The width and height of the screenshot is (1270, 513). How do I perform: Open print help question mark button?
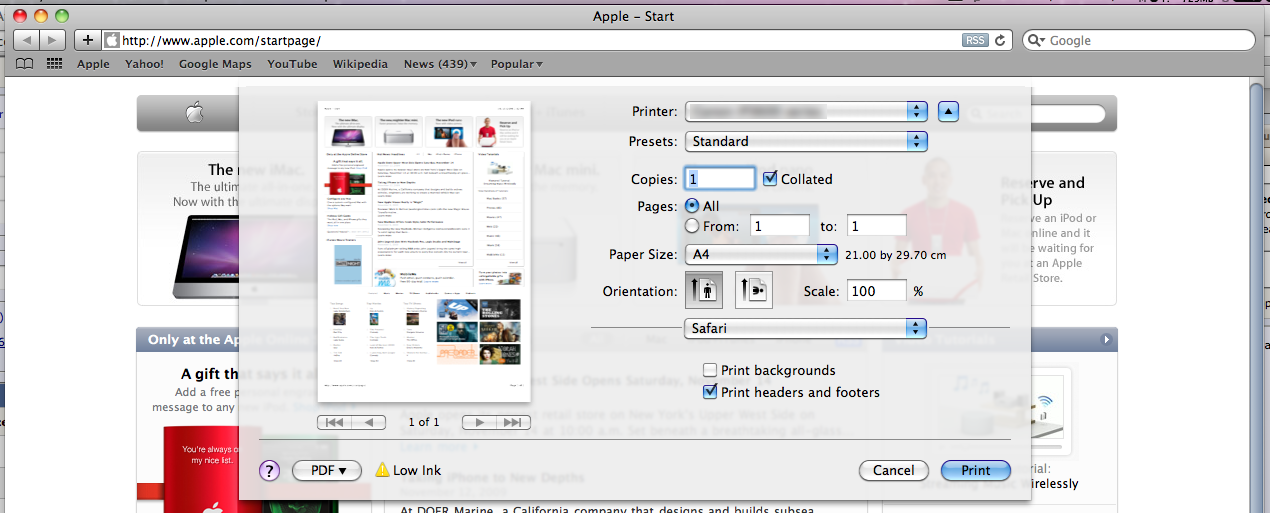coord(269,471)
